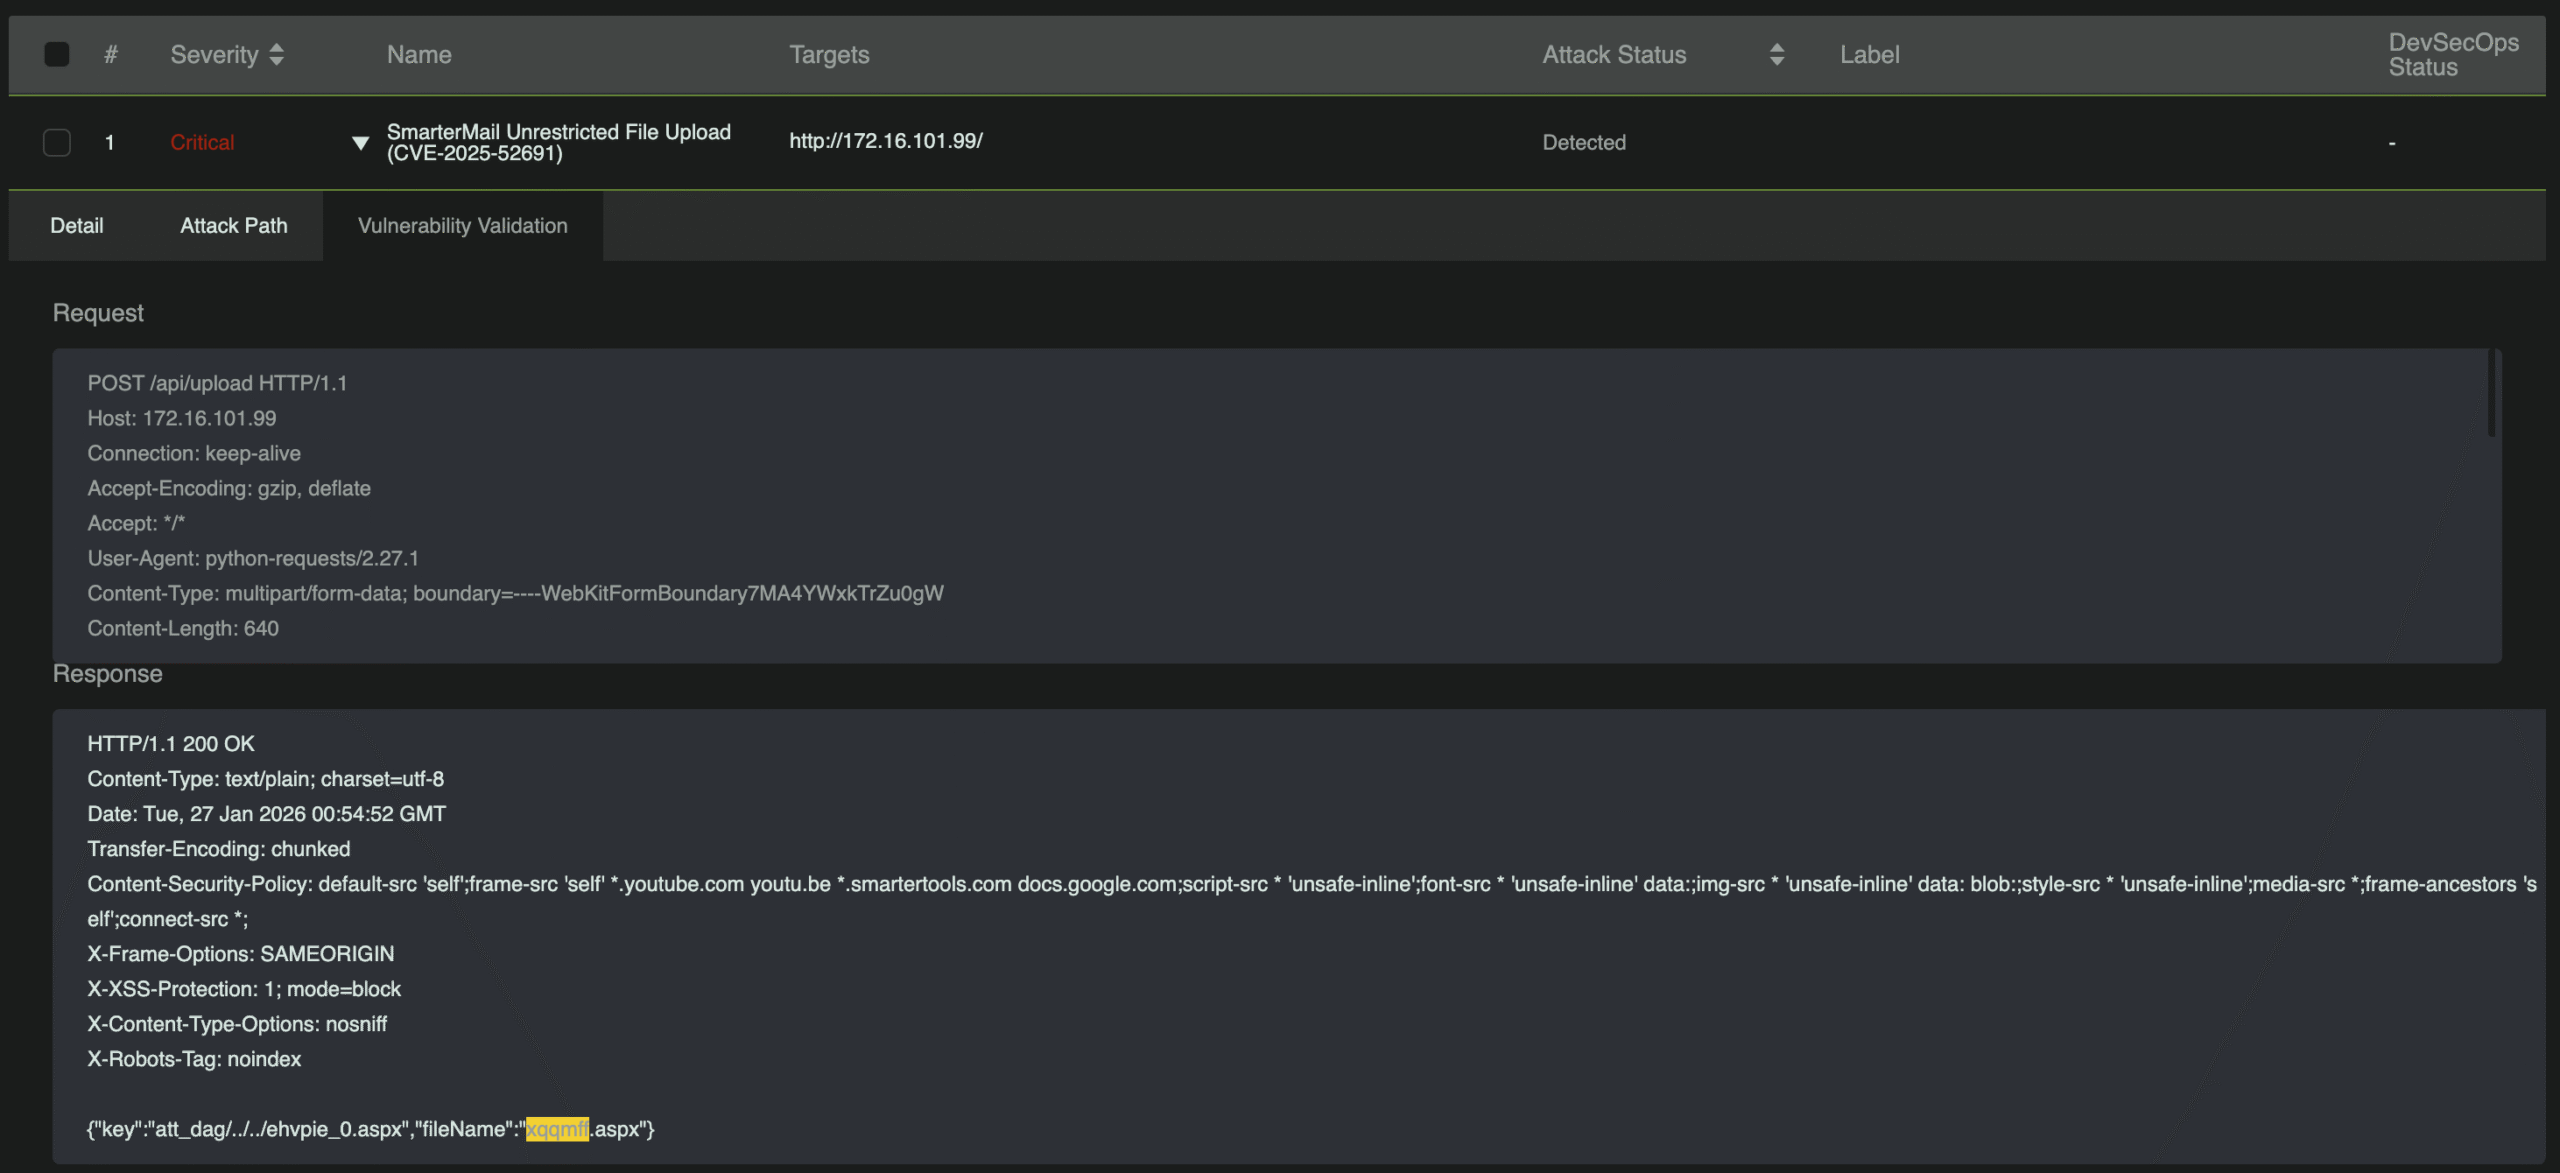The height and width of the screenshot is (1173, 2560).
Task: Switch to the Attack Path tab
Action: [x=234, y=226]
